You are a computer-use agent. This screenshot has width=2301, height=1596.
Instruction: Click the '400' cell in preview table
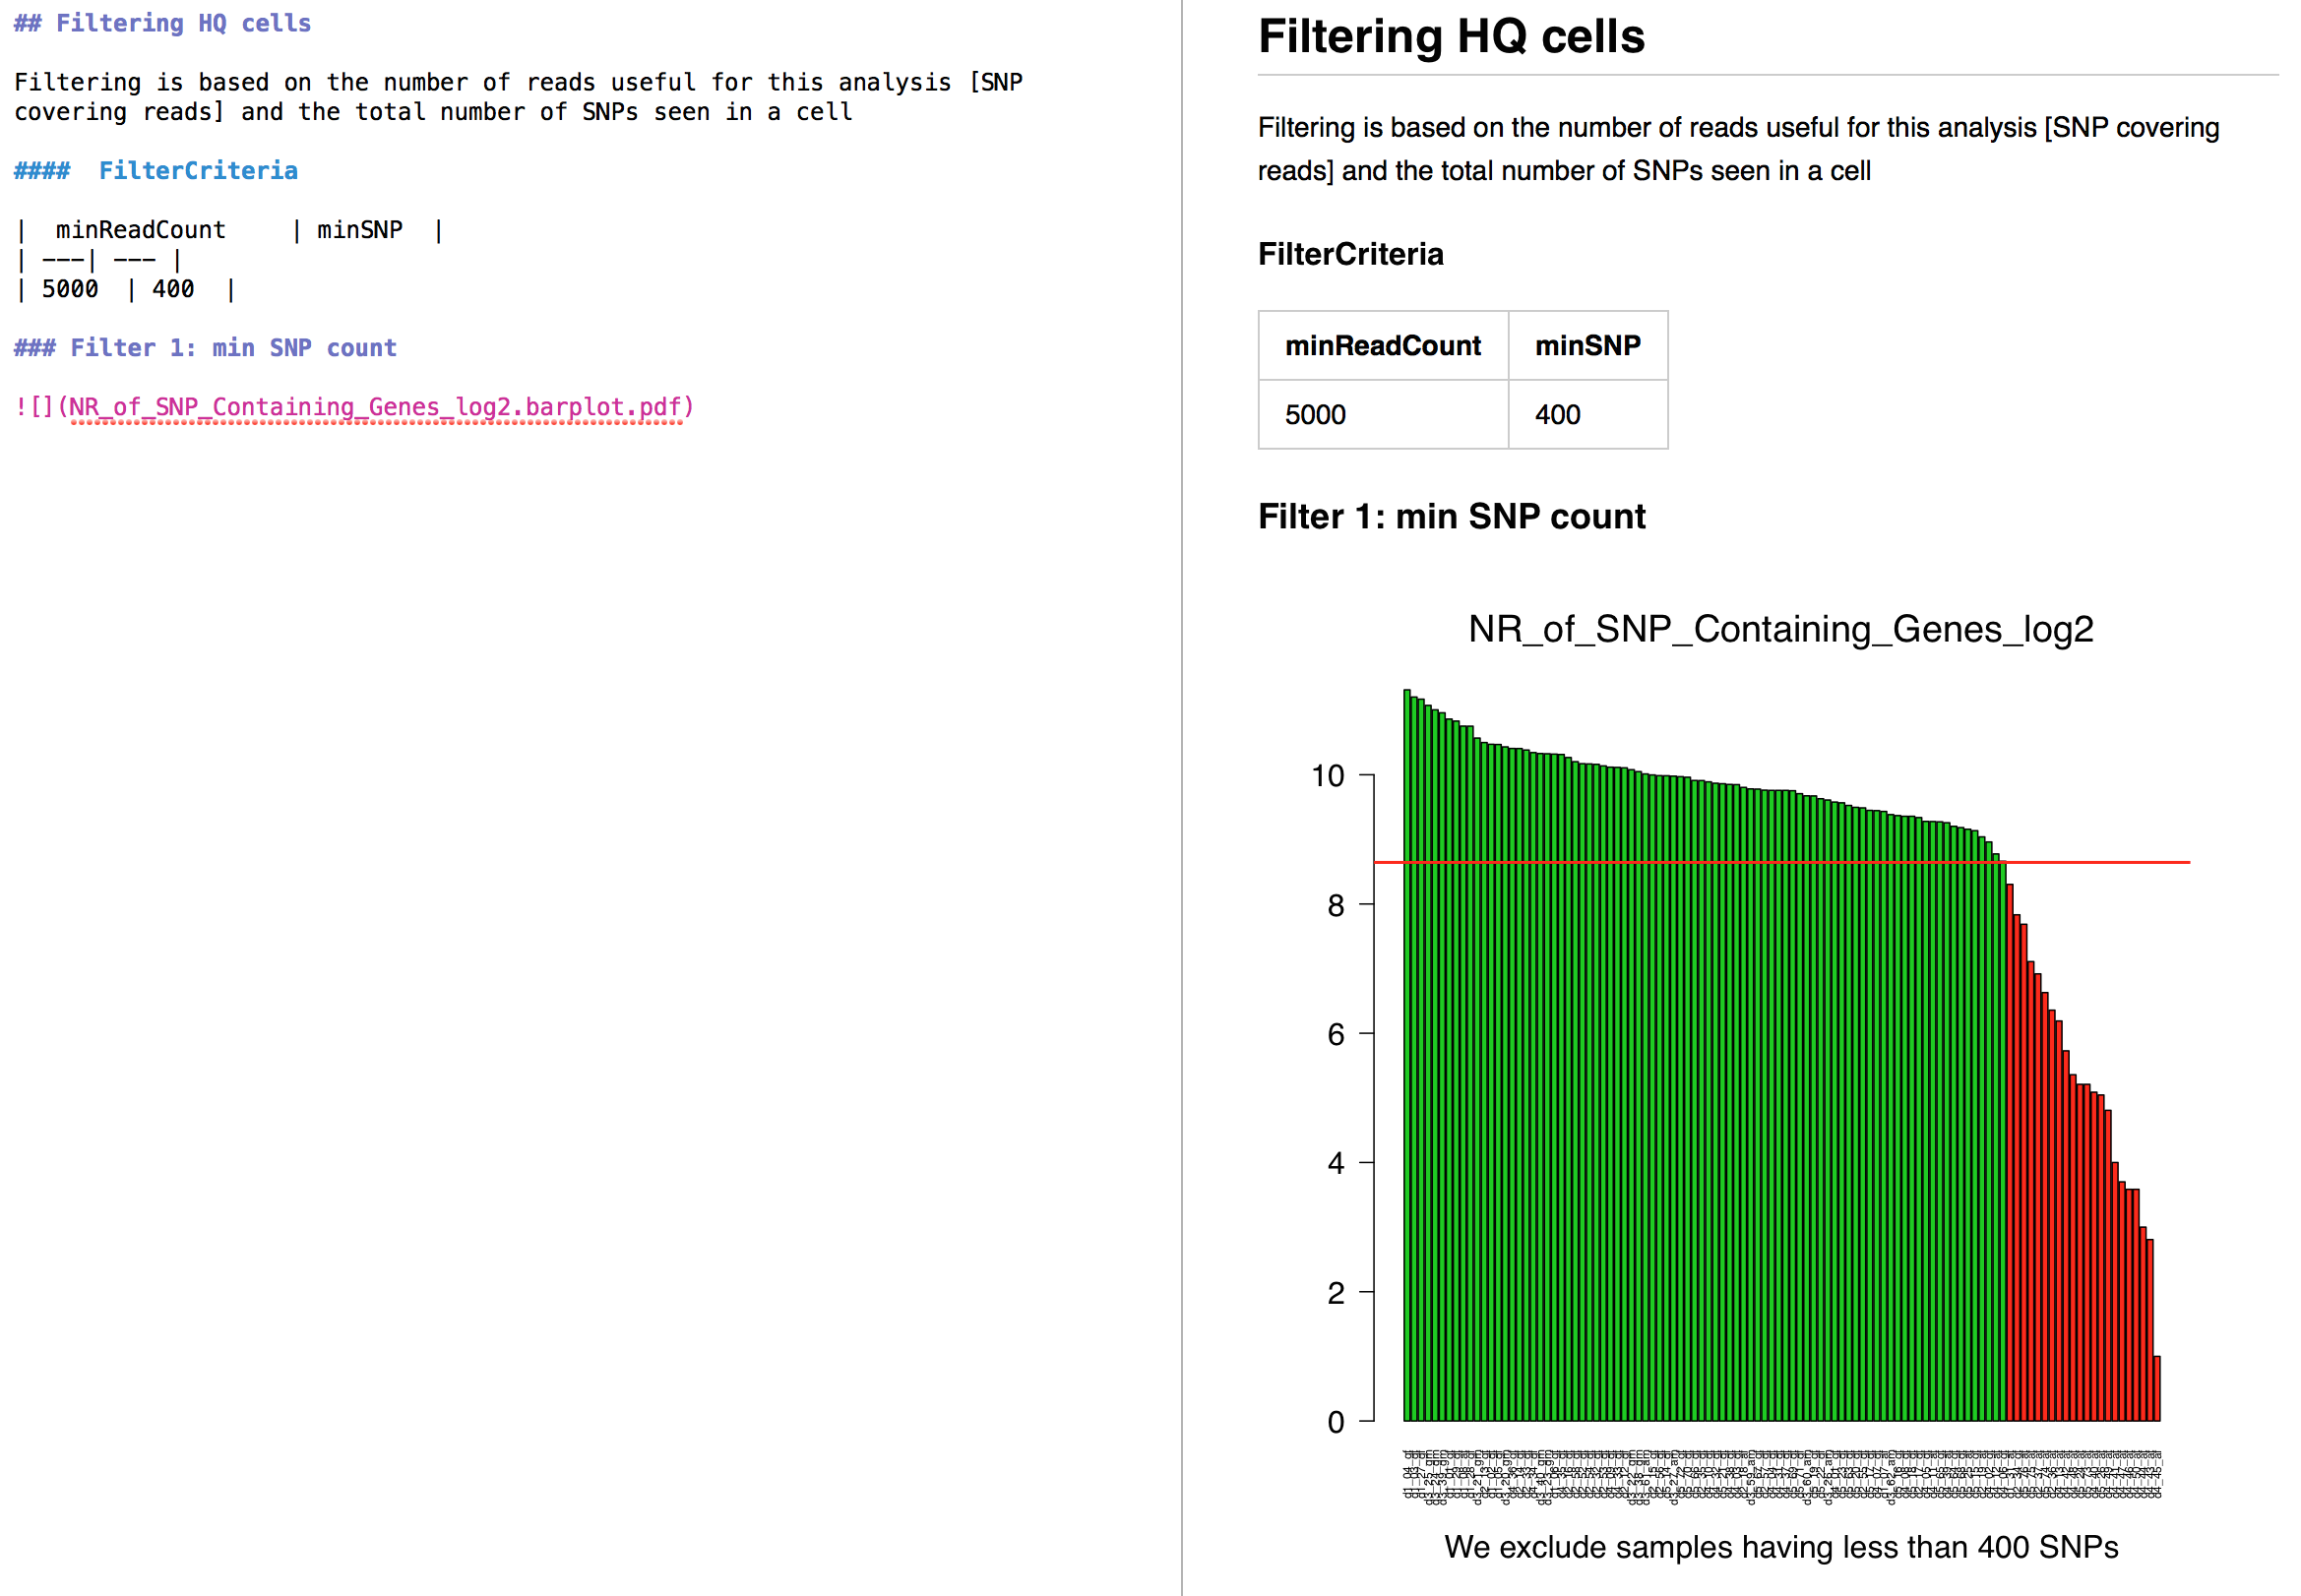click(1588, 414)
